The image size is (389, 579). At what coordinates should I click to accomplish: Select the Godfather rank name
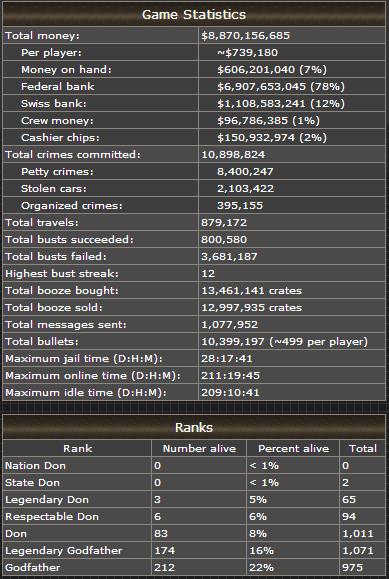pyautogui.click(x=33, y=568)
